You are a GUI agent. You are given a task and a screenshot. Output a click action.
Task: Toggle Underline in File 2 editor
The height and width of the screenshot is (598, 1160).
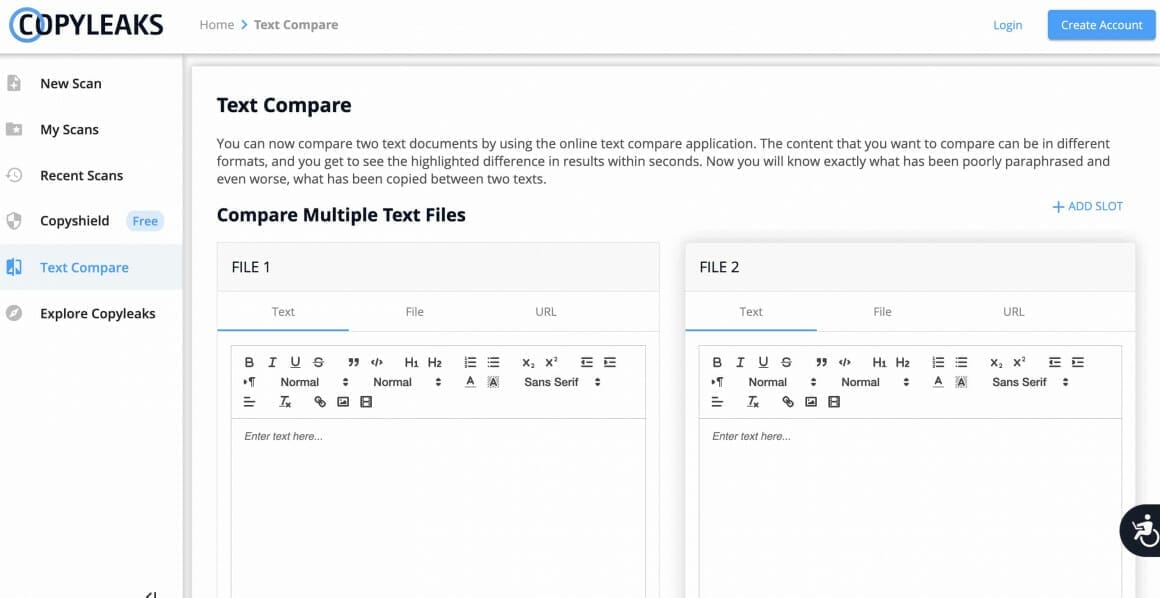tap(763, 362)
